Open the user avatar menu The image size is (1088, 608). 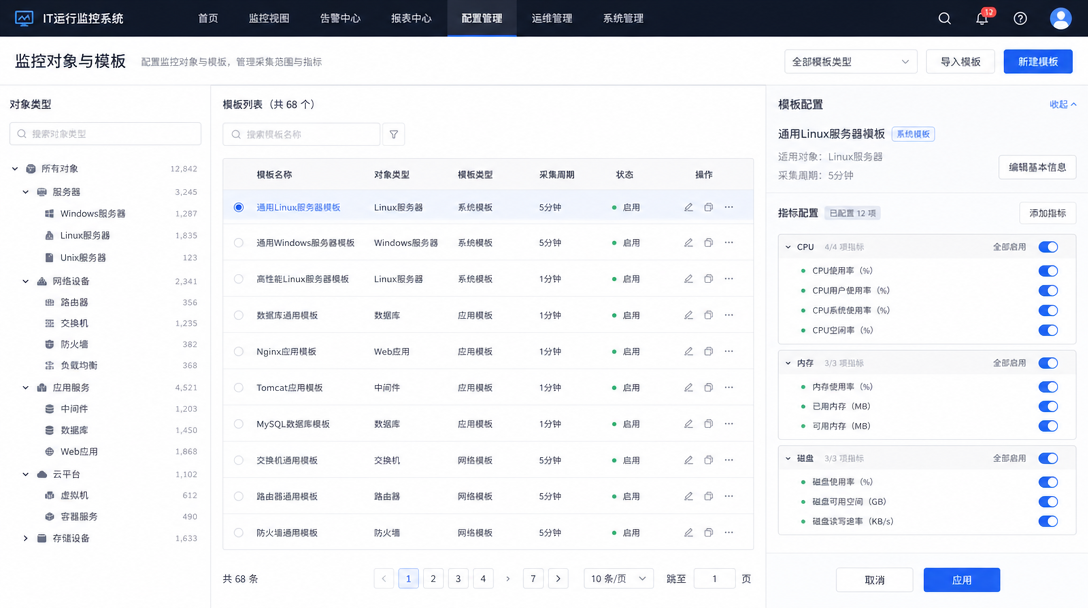1060,18
